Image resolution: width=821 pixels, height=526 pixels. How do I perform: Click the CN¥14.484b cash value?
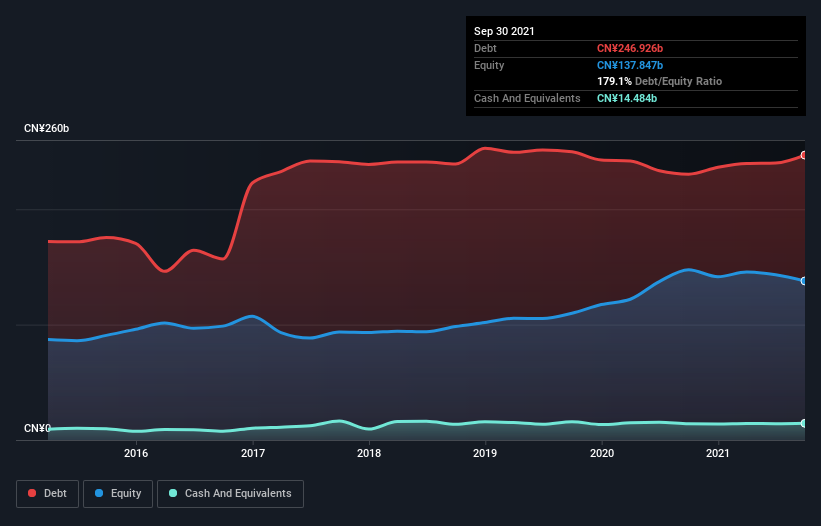point(627,98)
